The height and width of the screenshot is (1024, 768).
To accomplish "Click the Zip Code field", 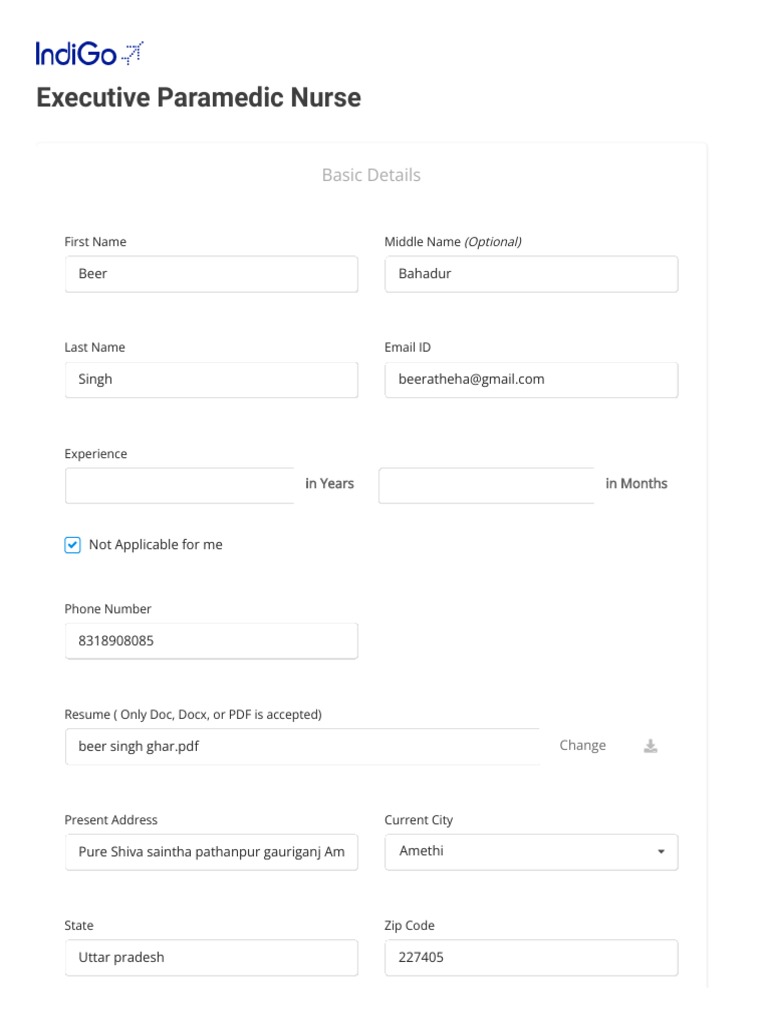I will pos(530,958).
